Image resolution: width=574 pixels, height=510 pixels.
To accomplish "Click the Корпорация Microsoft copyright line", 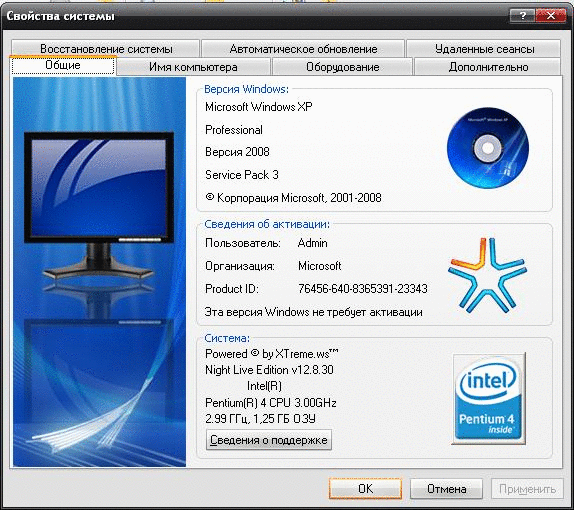I will (293, 198).
